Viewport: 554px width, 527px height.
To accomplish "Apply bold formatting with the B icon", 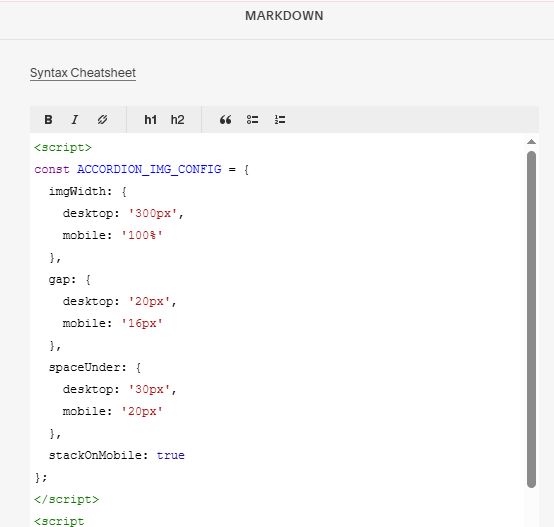I will (48, 120).
